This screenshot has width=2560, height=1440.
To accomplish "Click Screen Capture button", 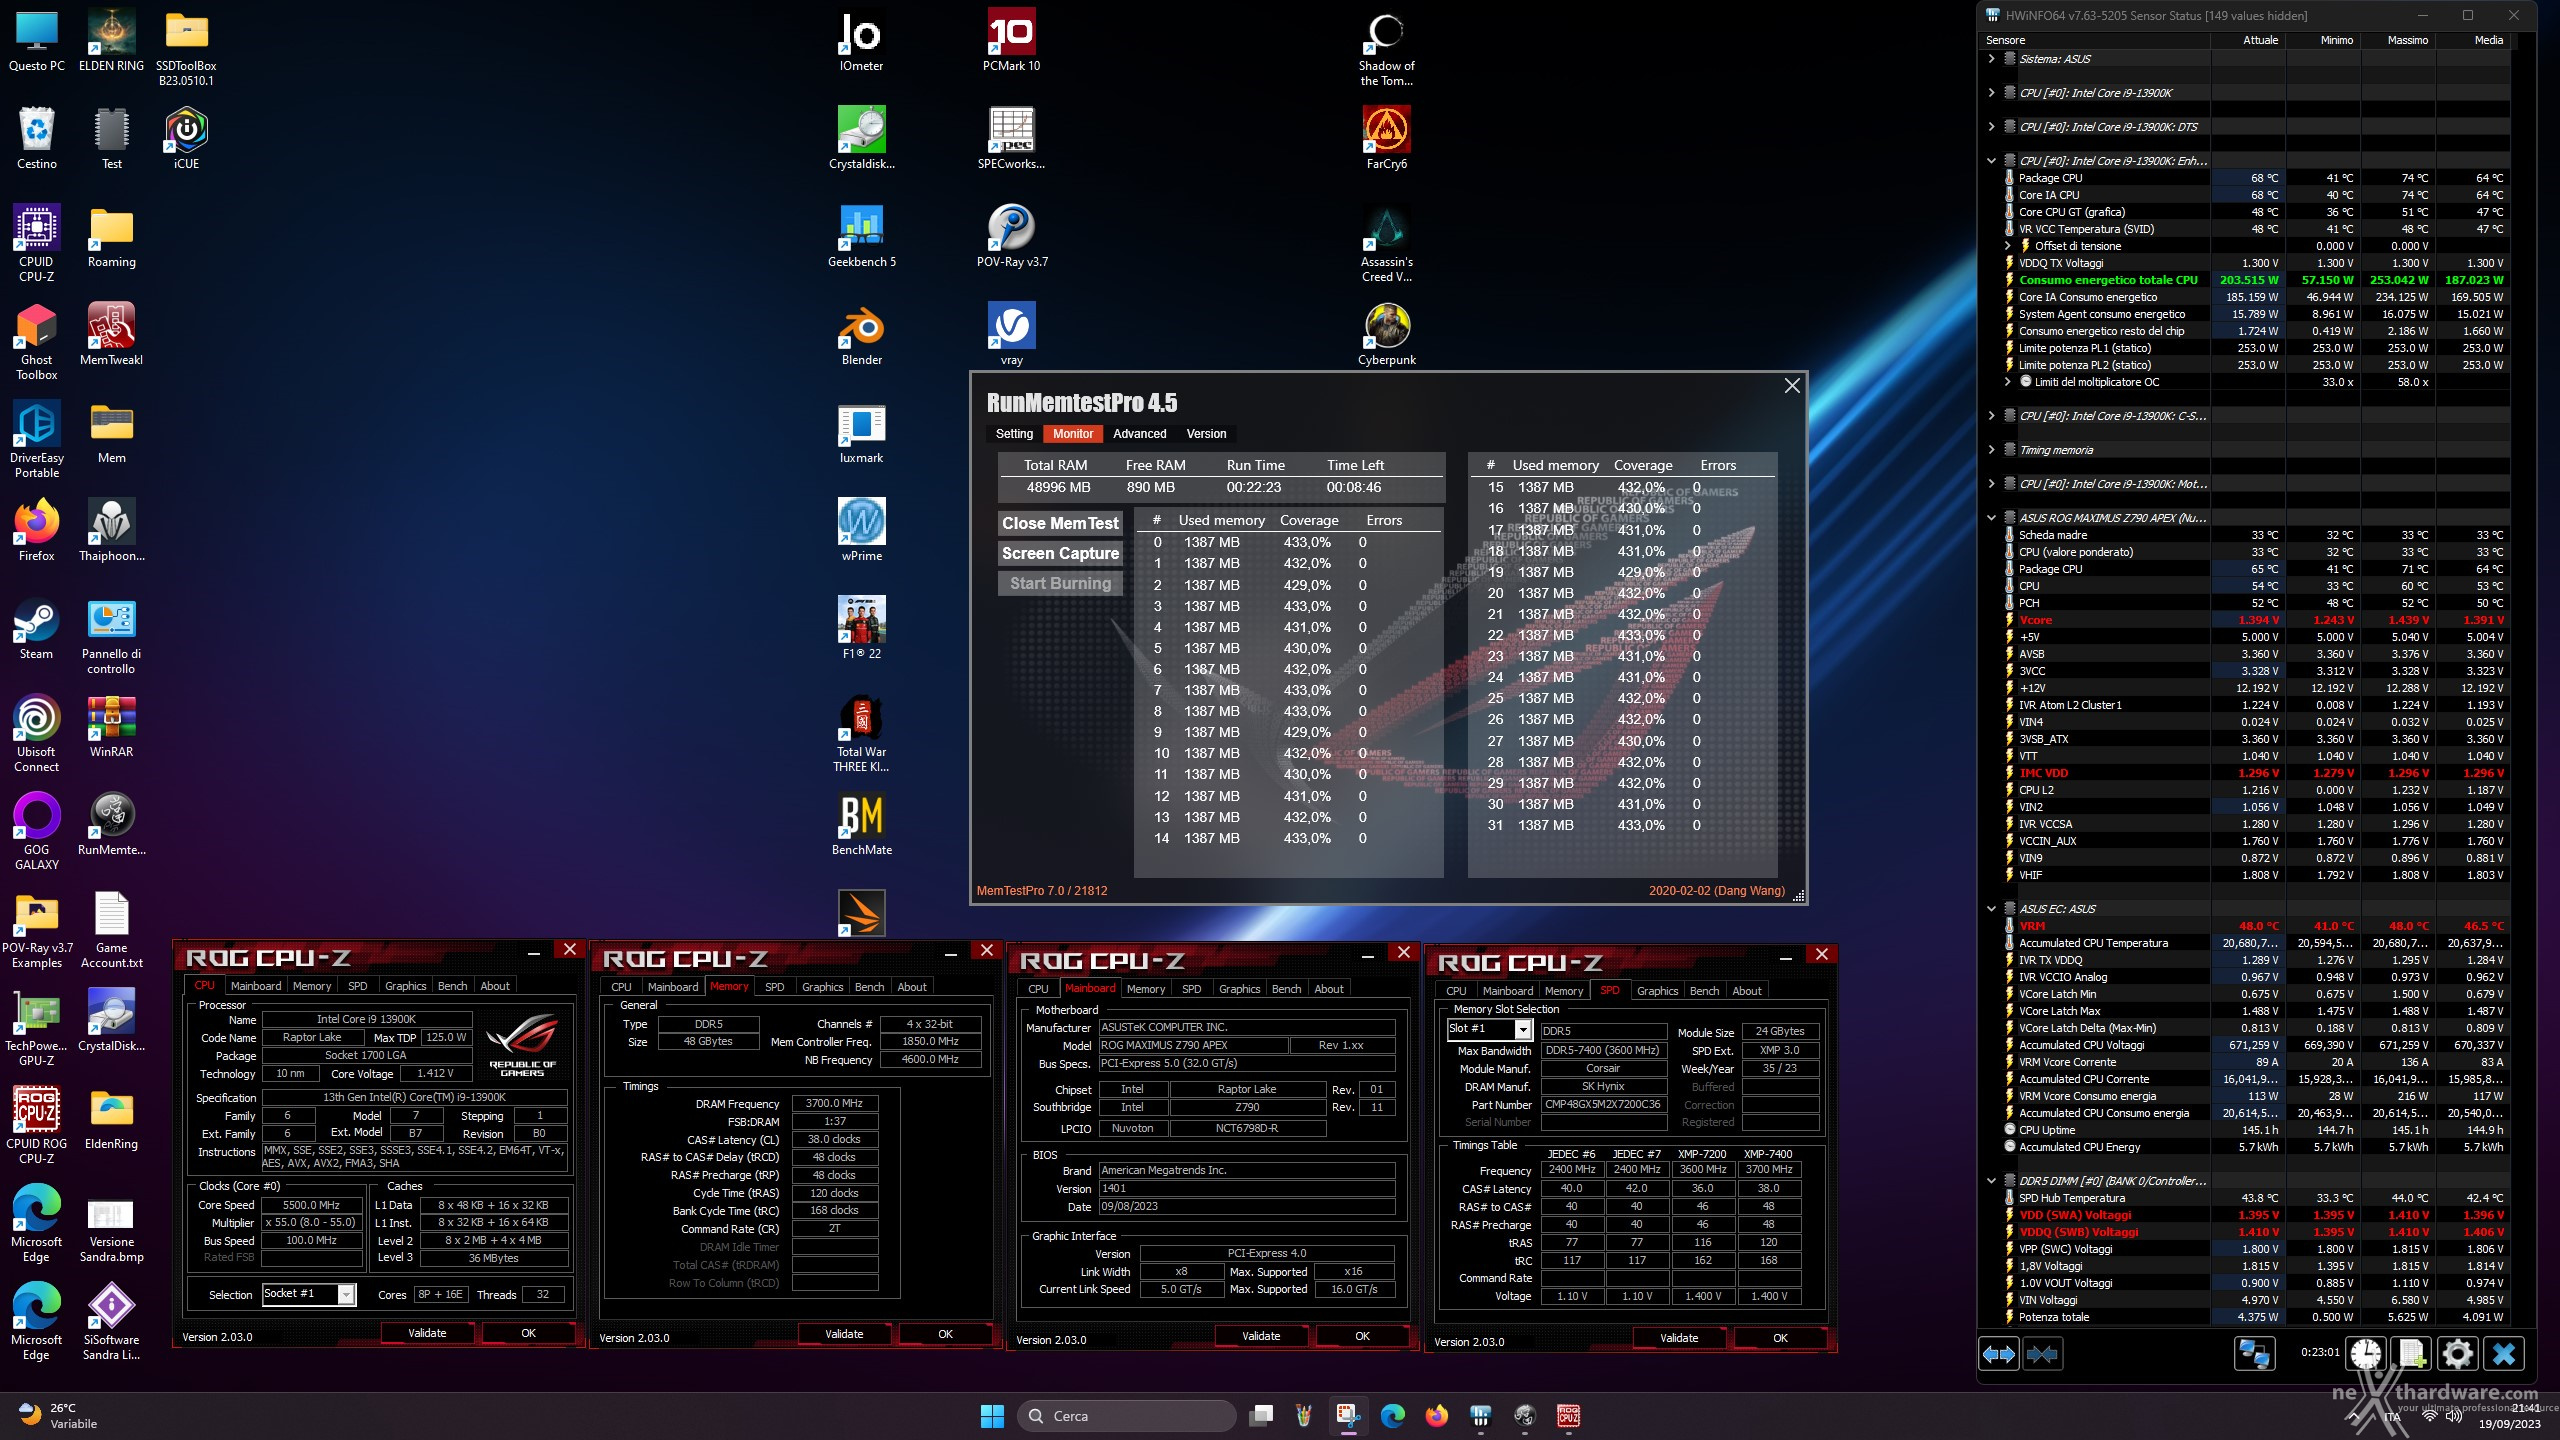I will point(1060,554).
